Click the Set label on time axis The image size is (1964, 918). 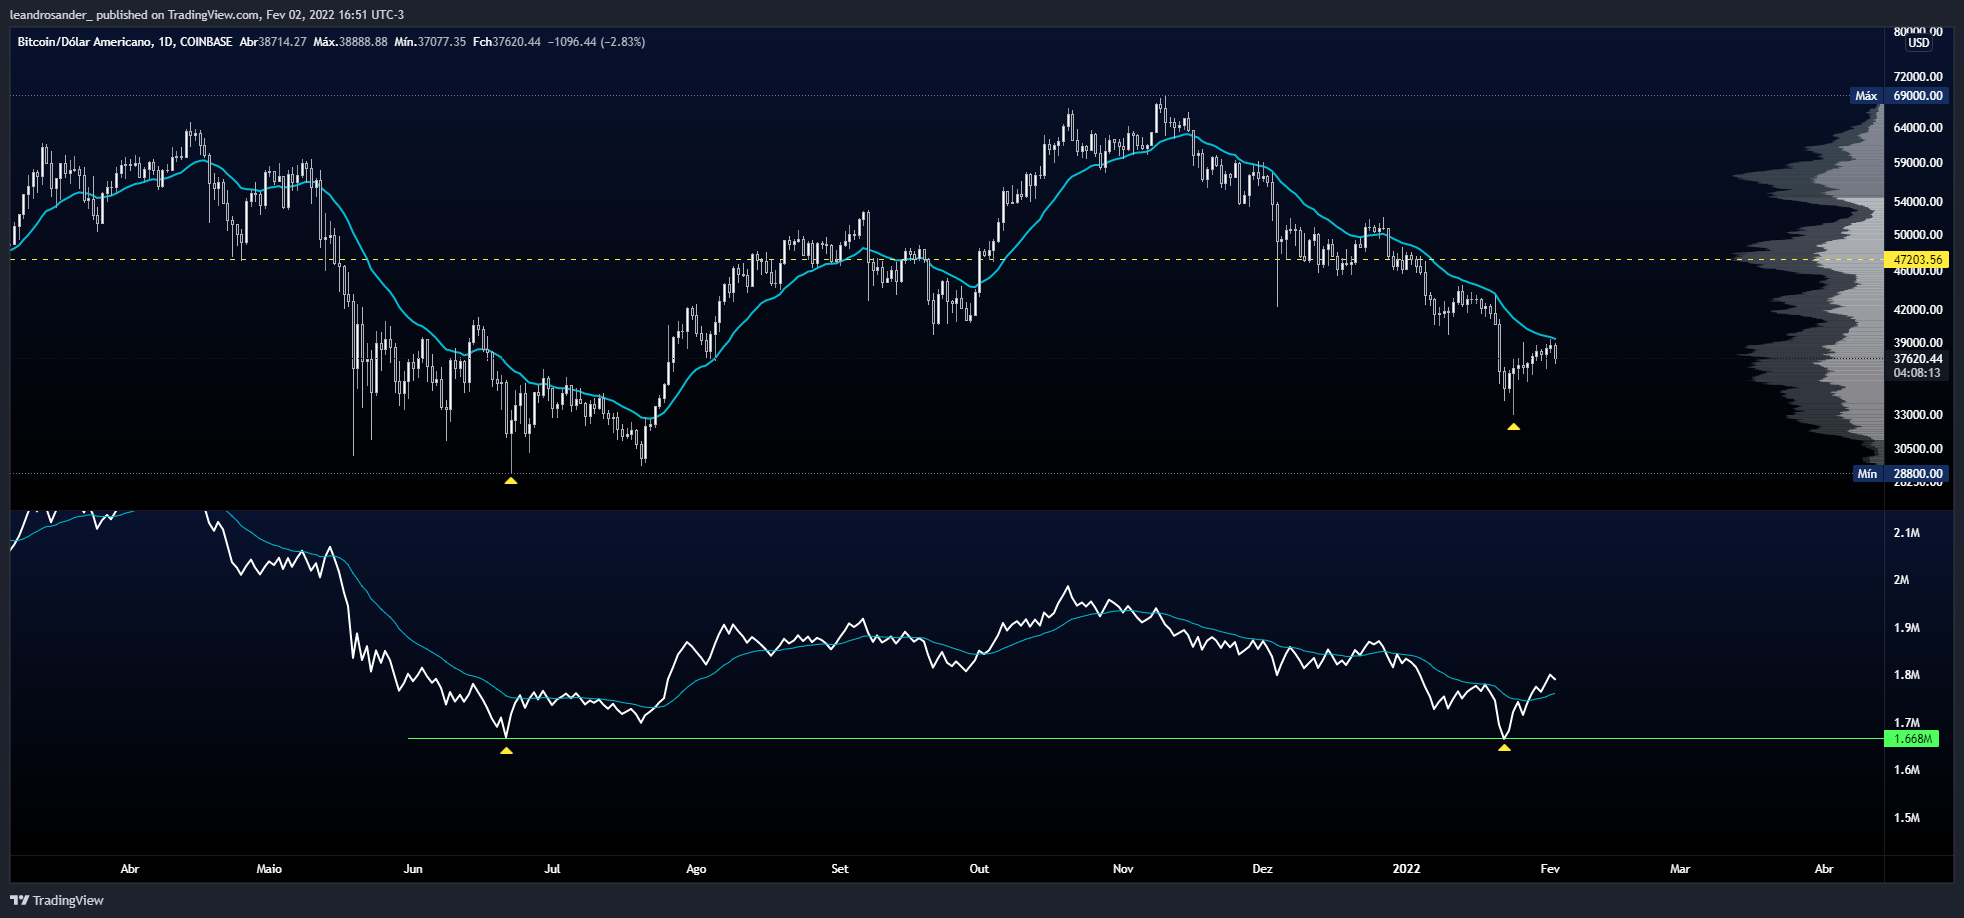pos(840,869)
